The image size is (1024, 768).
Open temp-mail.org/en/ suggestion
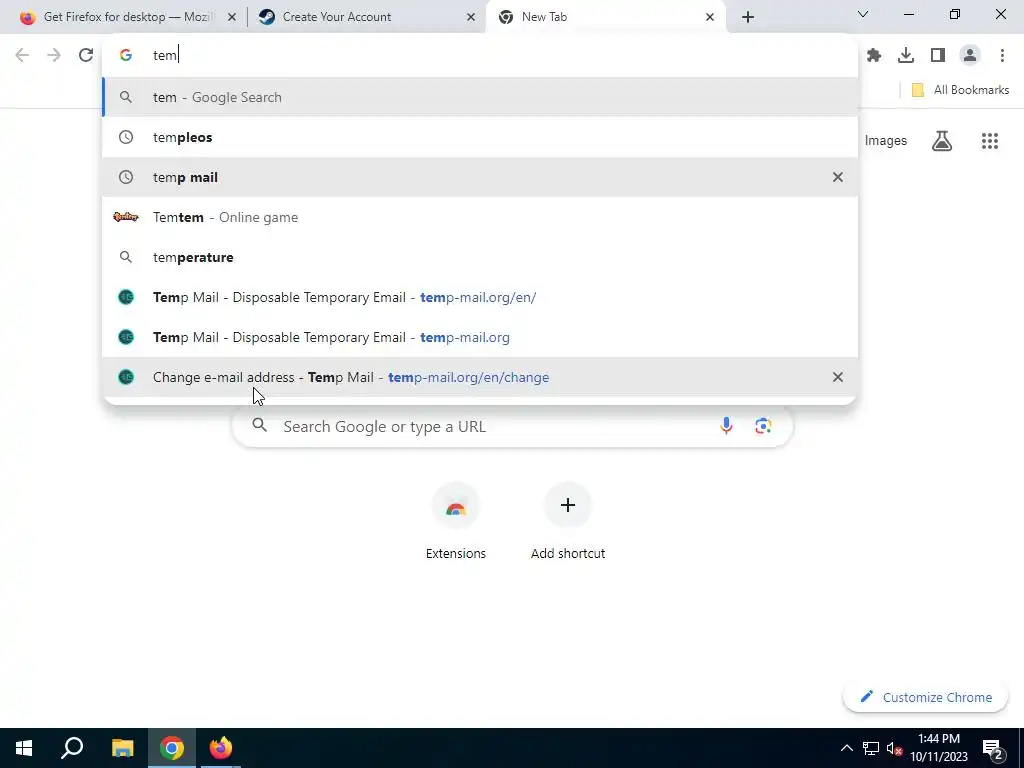tap(480, 297)
